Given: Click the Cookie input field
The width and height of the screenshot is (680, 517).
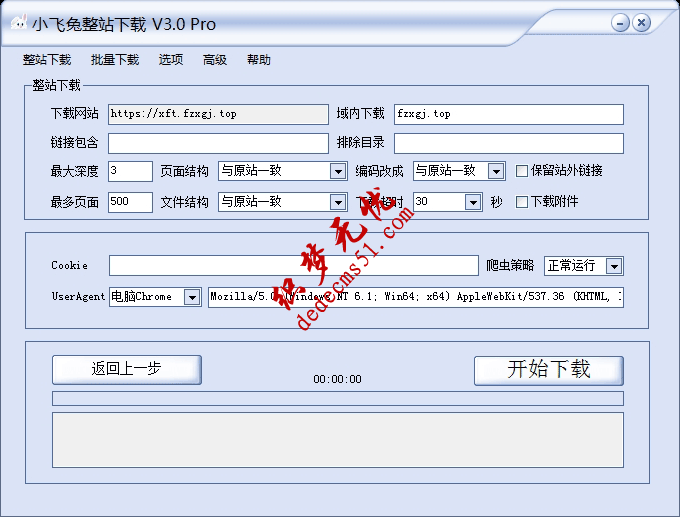Looking at the screenshot, I should (x=294, y=266).
